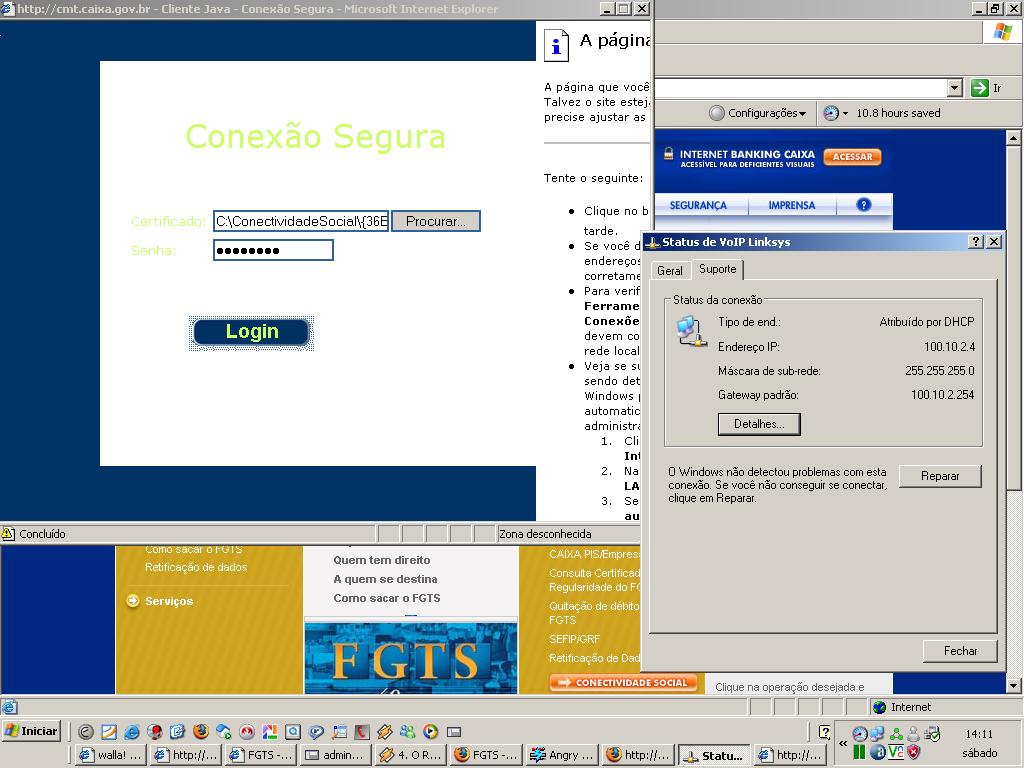The width and height of the screenshot is (1024, 768).
Task: Expand the hours-saved clock dropdown
Action: click(845, 114)
